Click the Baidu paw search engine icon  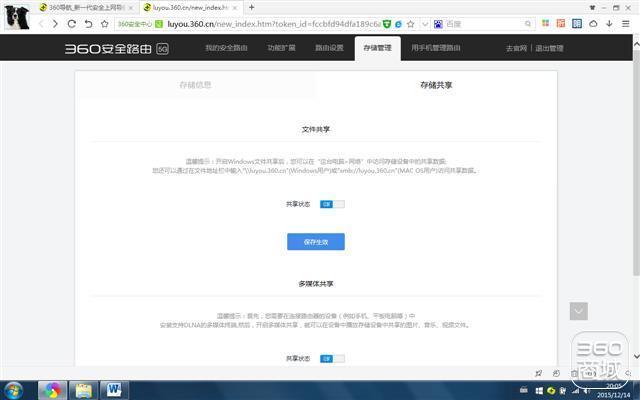pos(438,24)
